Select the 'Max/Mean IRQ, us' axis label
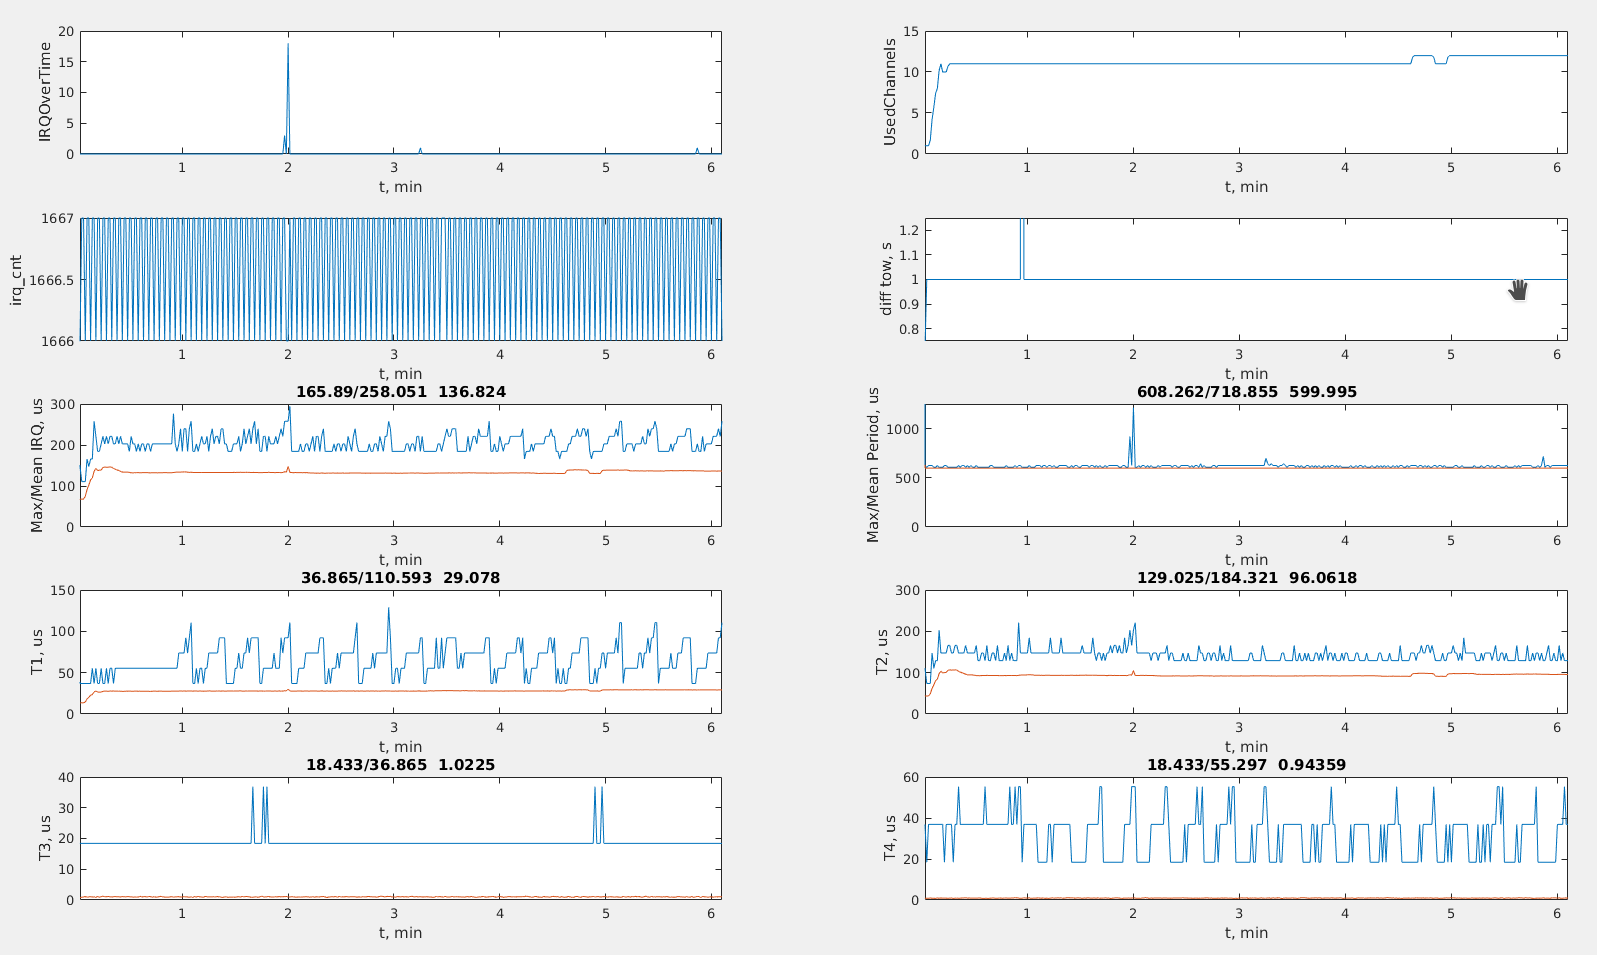 [38, 465]
